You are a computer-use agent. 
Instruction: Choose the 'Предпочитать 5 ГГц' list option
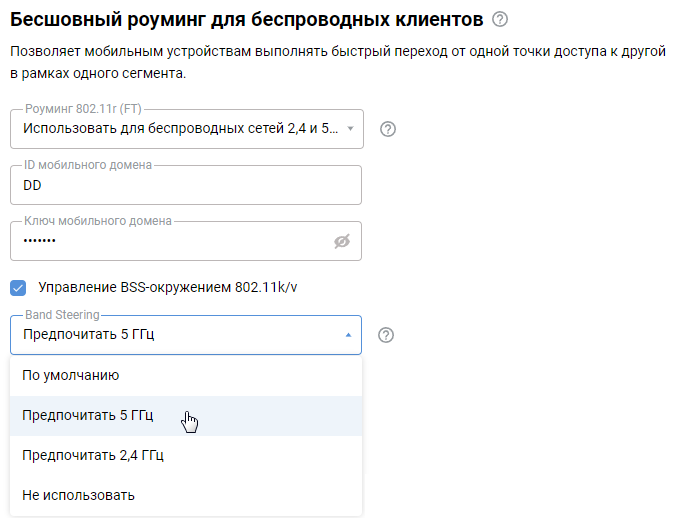click(x=89, y=415)
